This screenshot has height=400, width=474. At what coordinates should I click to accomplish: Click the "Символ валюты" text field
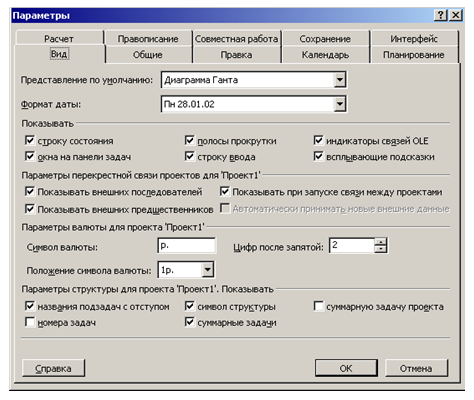(187, 246)
